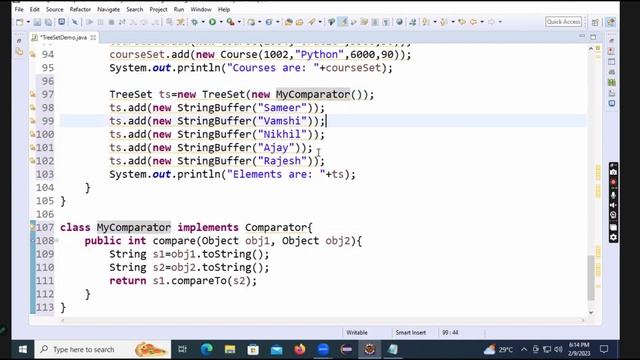The height and width of the screenshot is (360, 640).
Task: Click the New Java Class icon
Action: coord(269,22)
